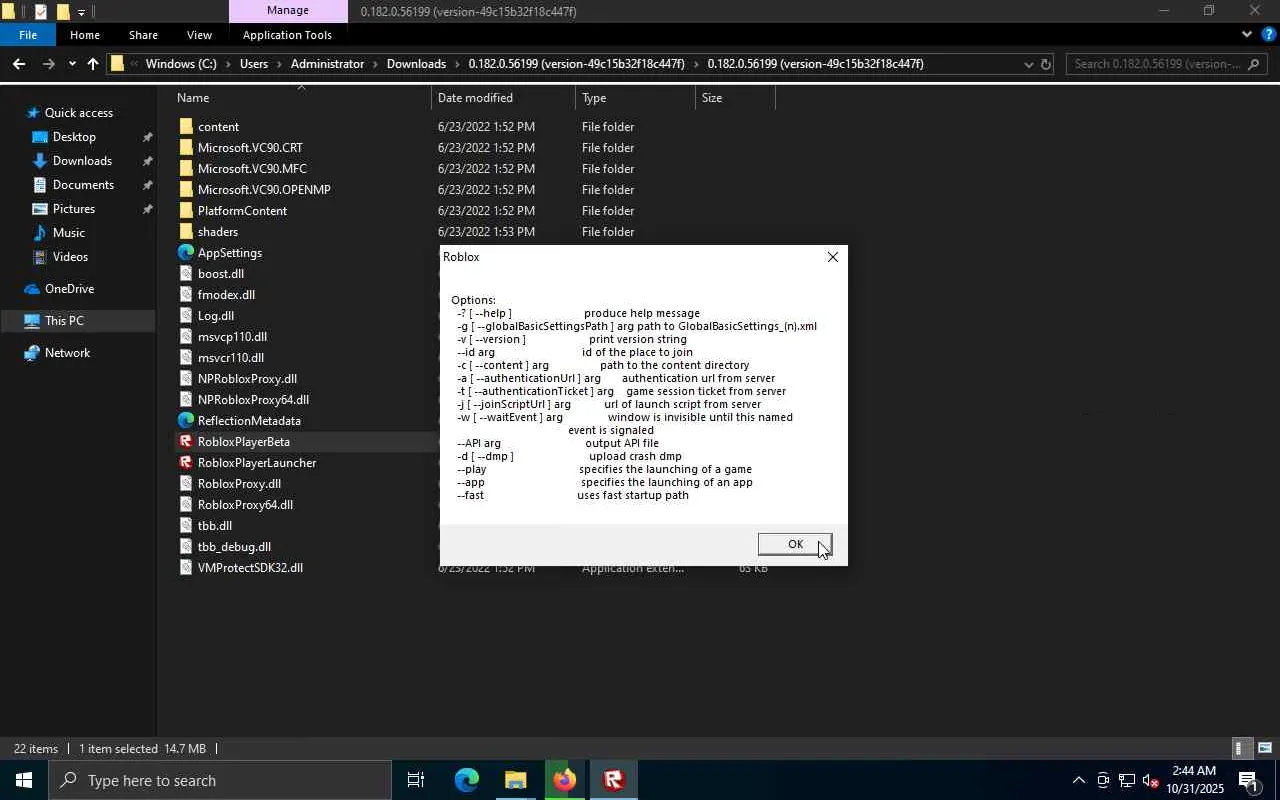This screenshot has width=1280, height=800.
Task: Navigate to Users in the address bar
Action: click(254, 64)
